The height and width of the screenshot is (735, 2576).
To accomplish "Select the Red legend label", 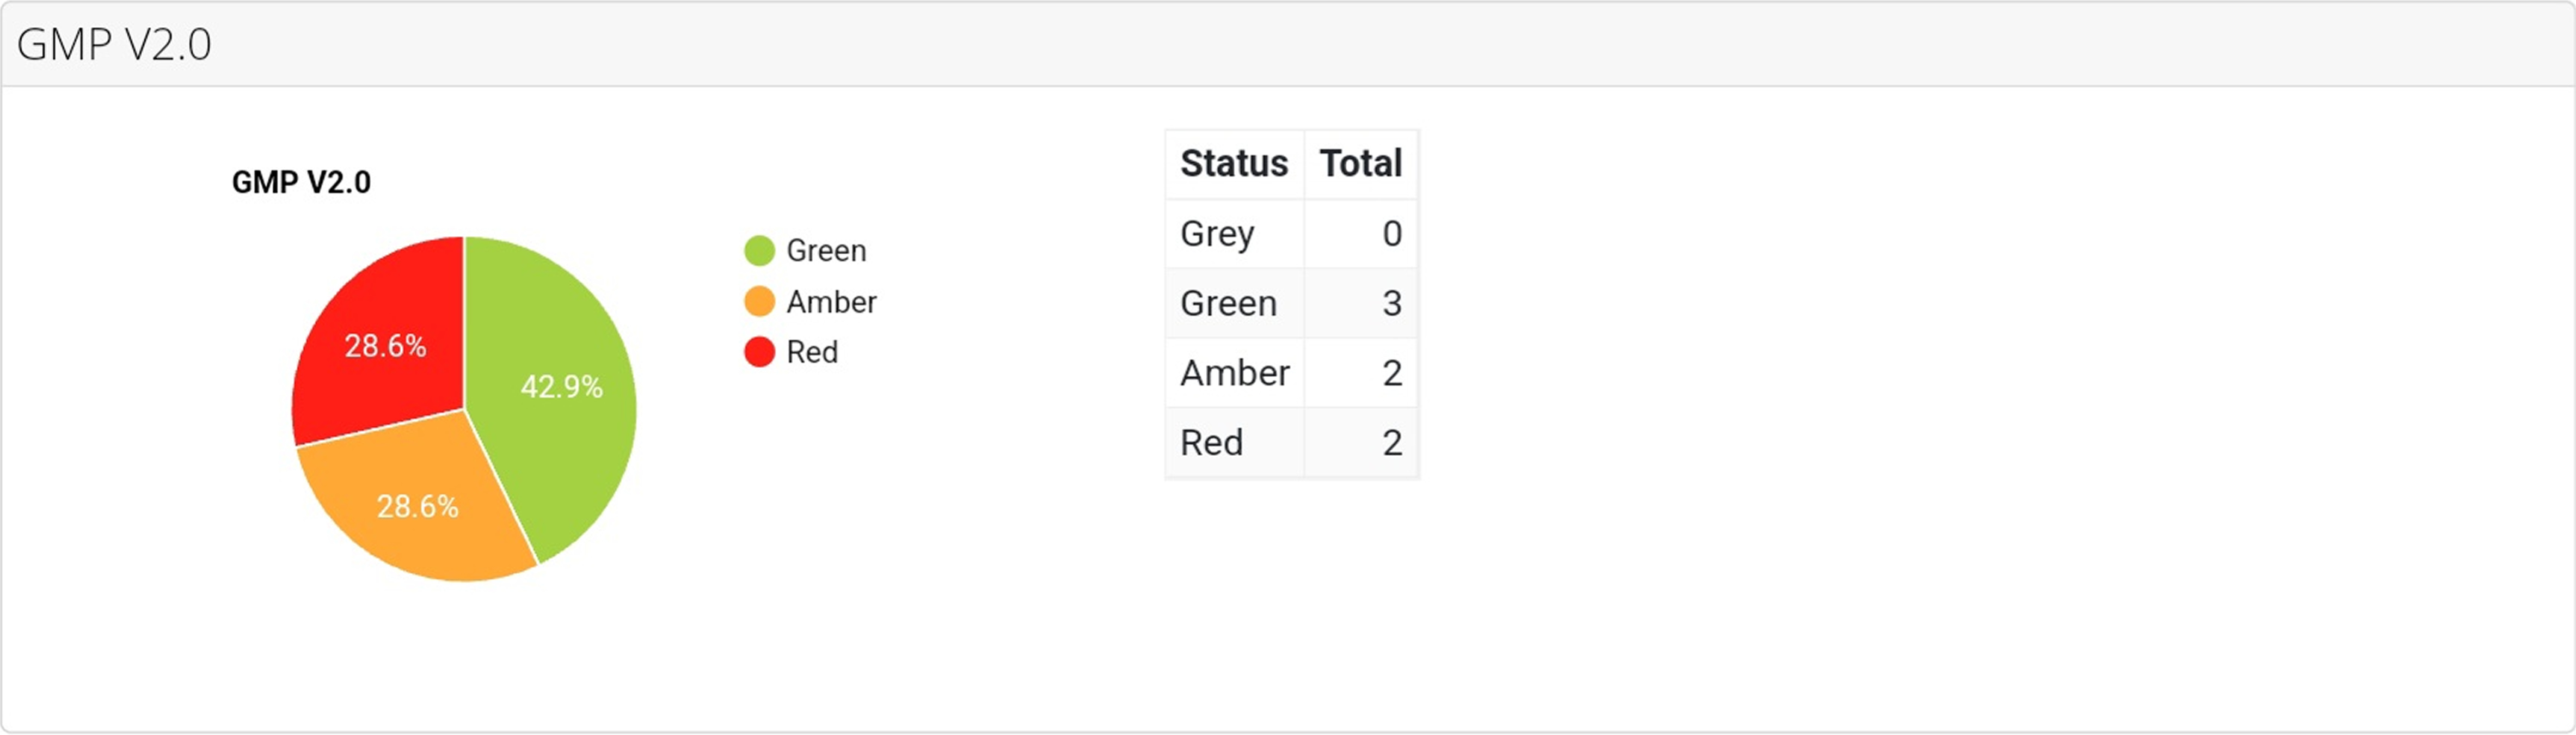I will pyautogui.click(x=812, y=352).
